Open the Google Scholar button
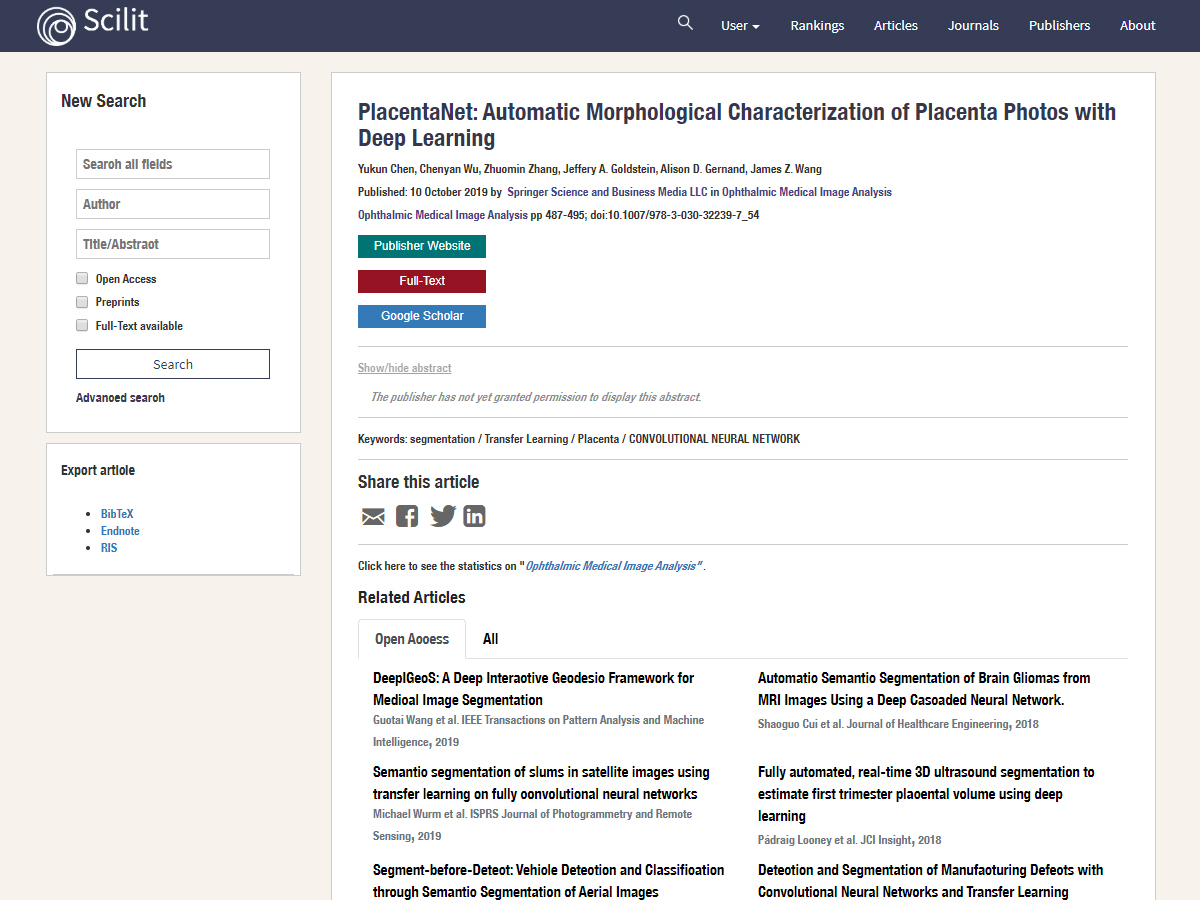This screenshot has width=1200, height=900. (422, 316)
